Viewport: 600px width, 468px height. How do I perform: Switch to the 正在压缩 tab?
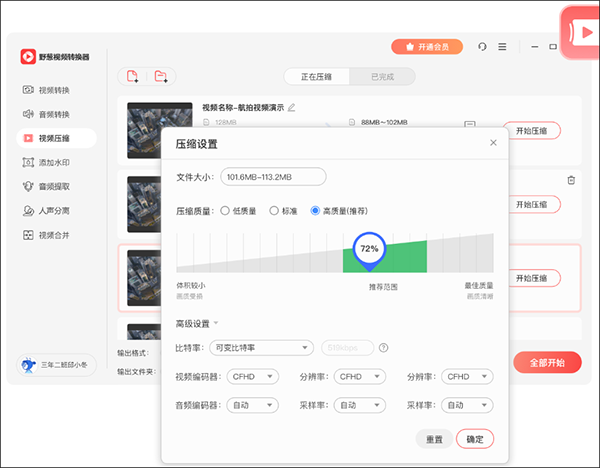[x=316, y=77]
